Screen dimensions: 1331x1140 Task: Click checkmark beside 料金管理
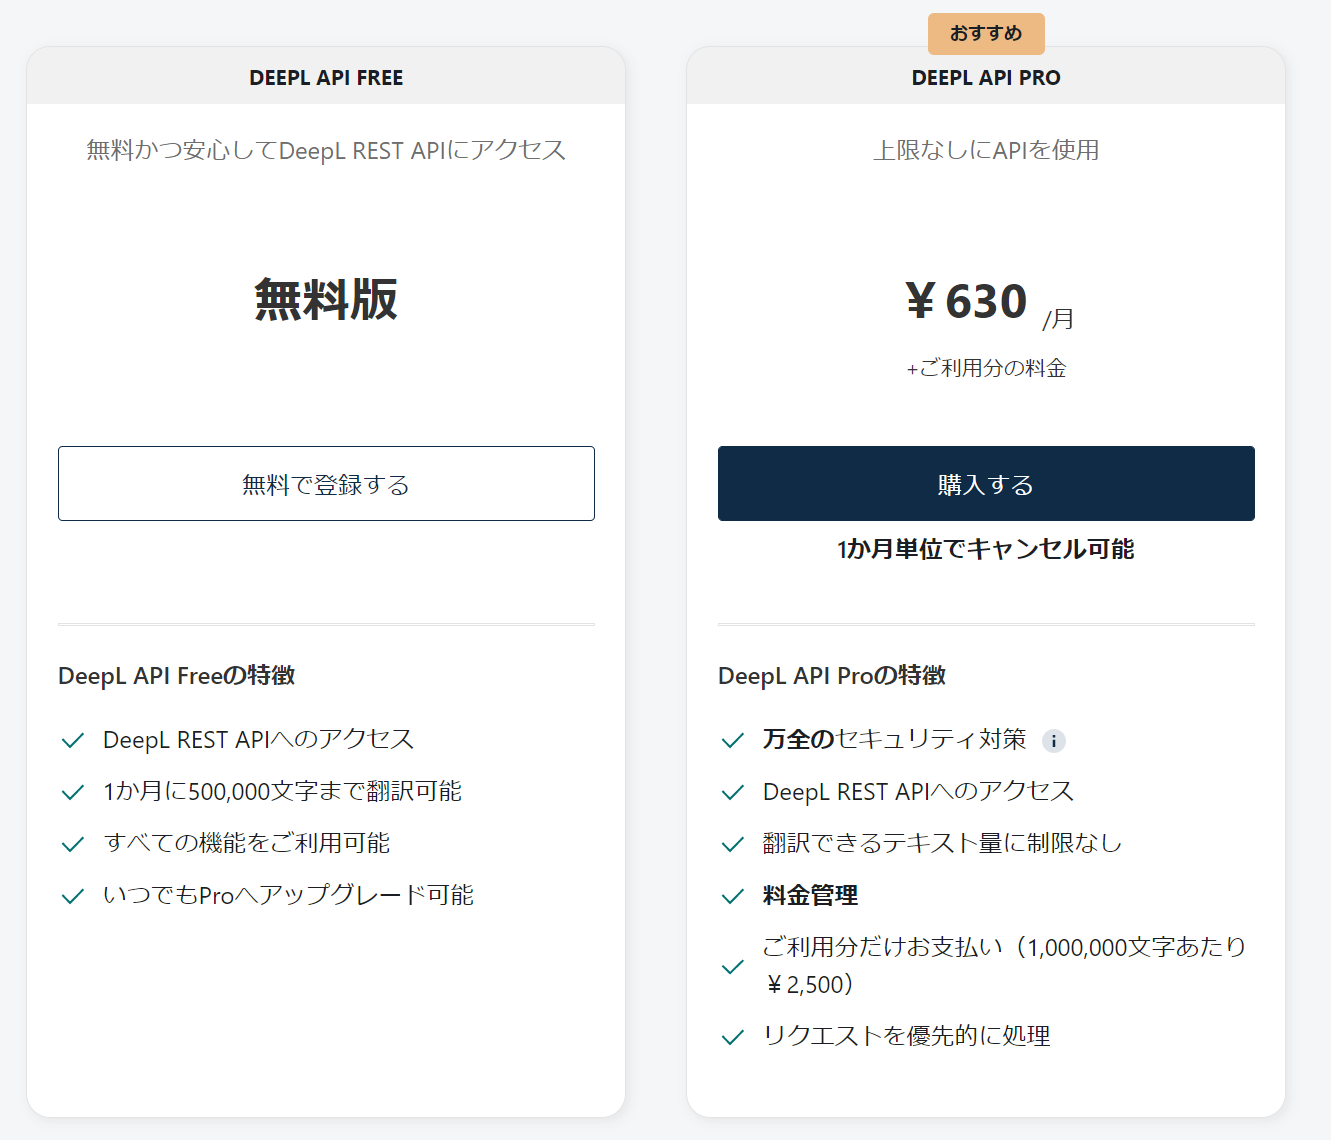(x=733, y=897)
